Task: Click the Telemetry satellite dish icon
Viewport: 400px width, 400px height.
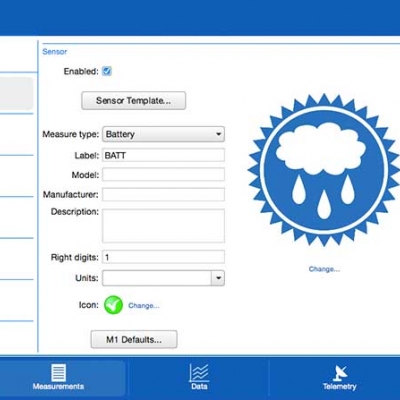Action: 340,373
